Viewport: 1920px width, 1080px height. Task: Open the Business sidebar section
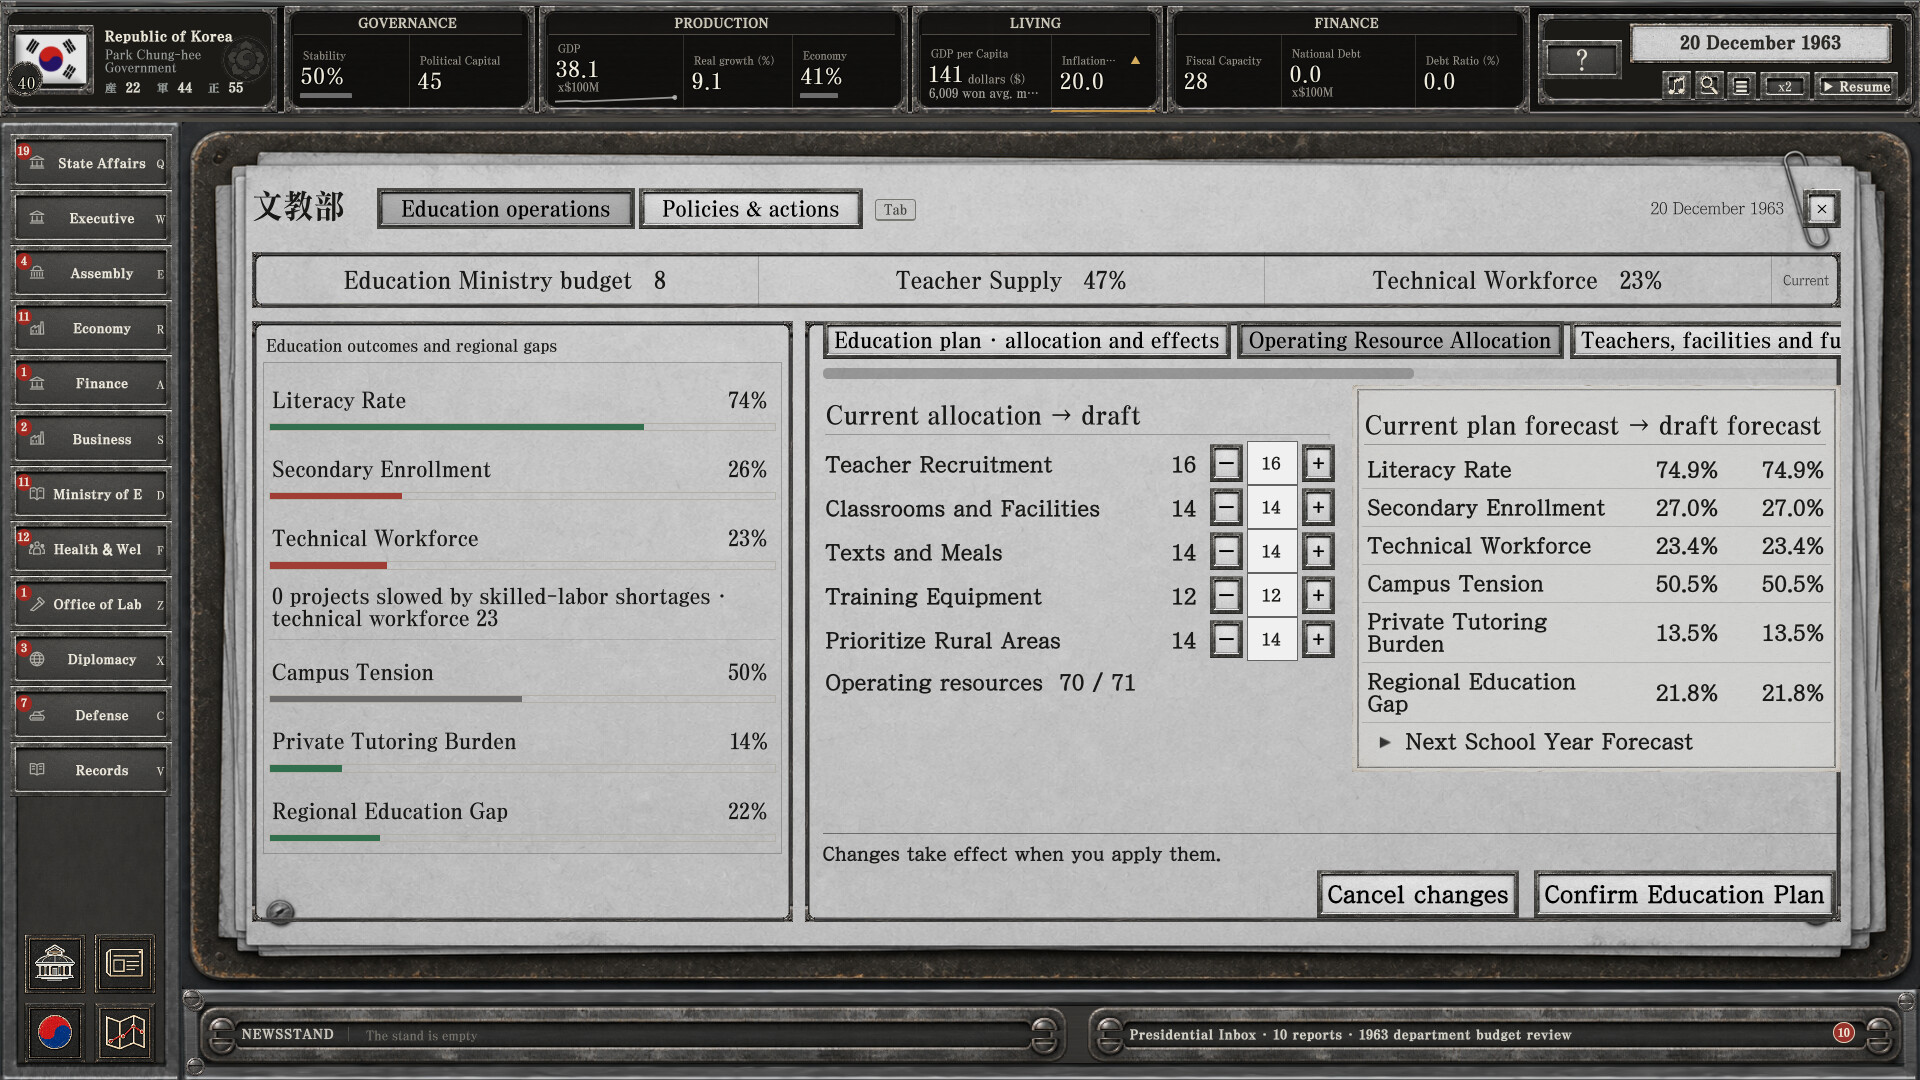coord(91,439)
